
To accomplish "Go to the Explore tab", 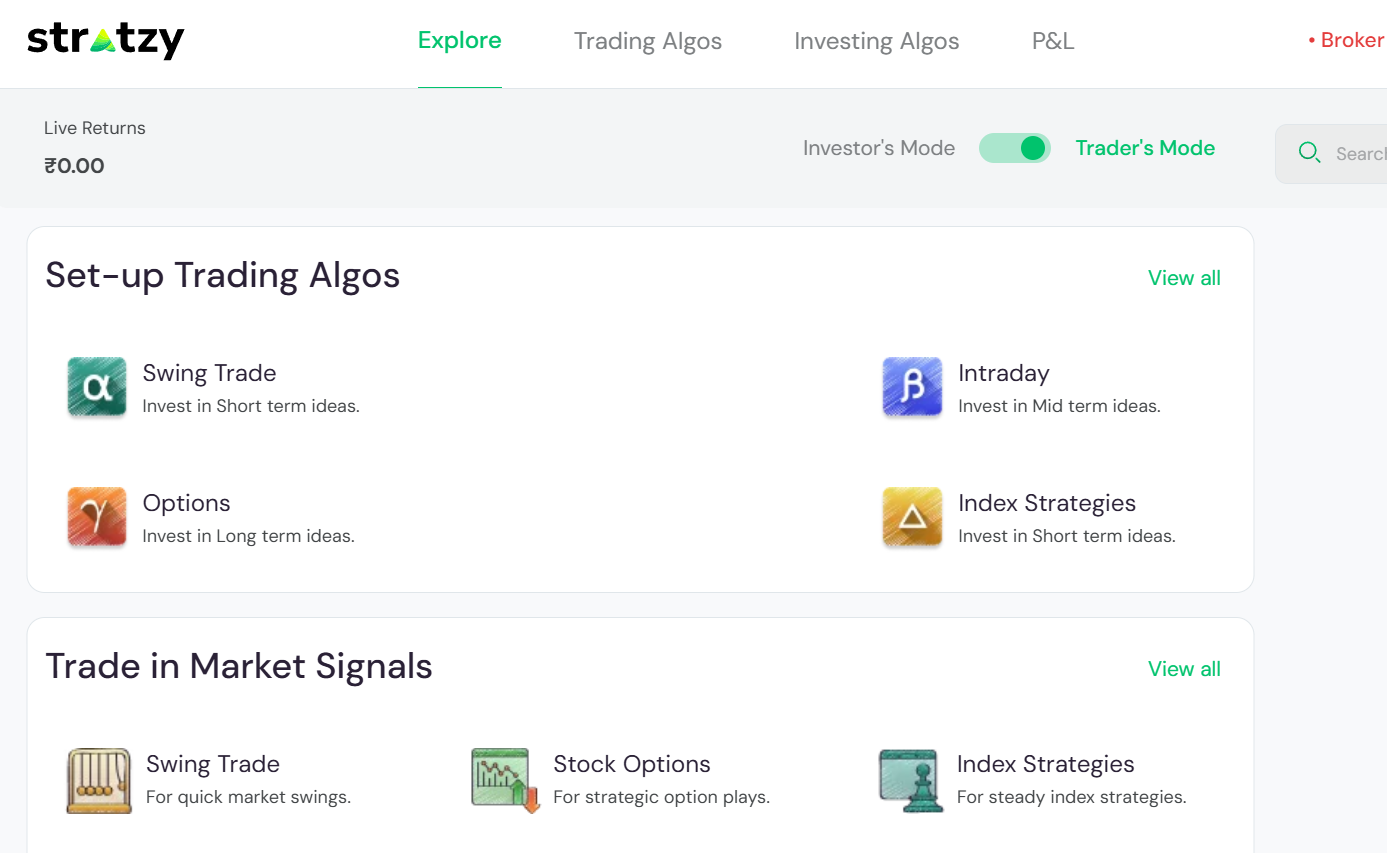I will [459, 41].
